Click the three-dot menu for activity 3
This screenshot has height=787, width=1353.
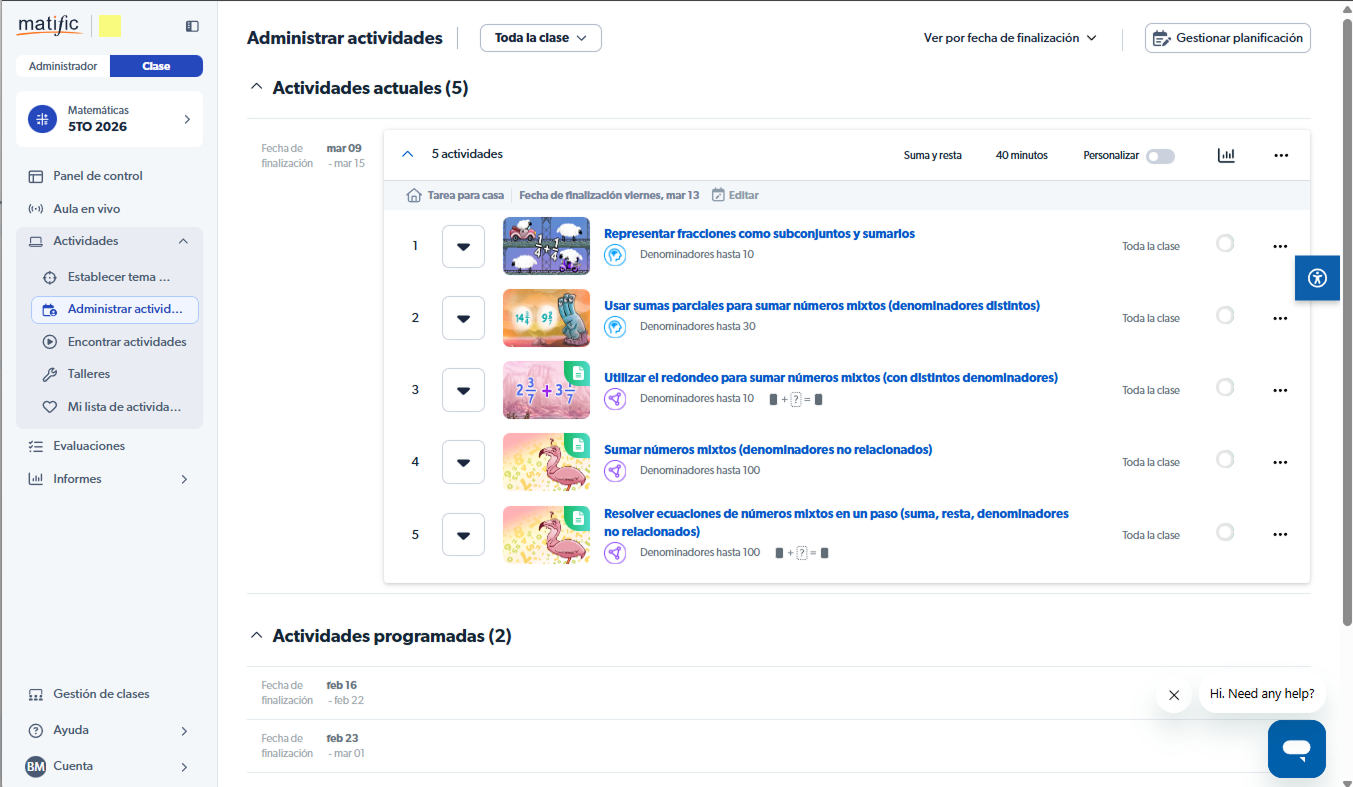coord(1280,390)
